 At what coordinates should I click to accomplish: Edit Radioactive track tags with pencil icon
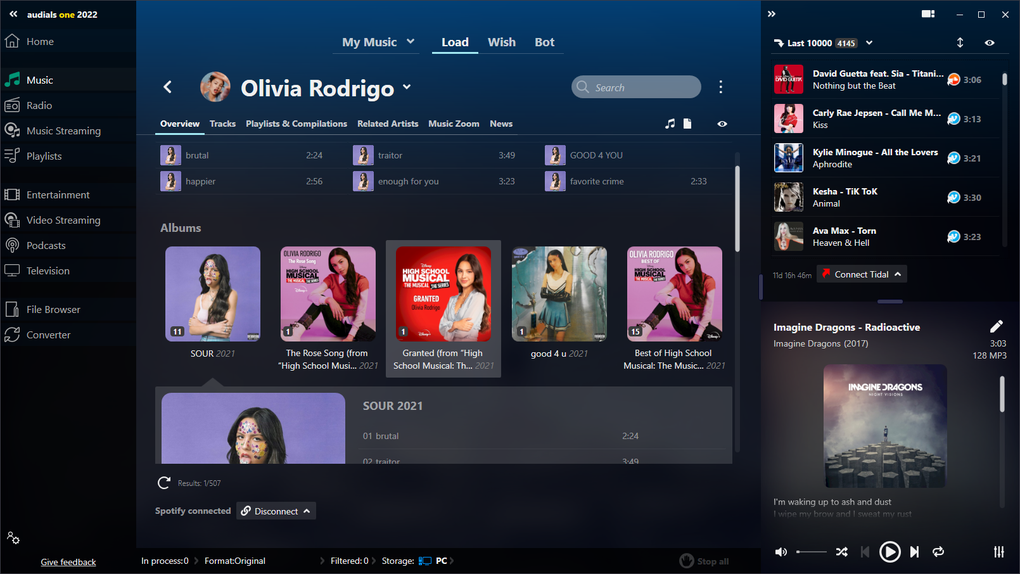tap(996, 326)
